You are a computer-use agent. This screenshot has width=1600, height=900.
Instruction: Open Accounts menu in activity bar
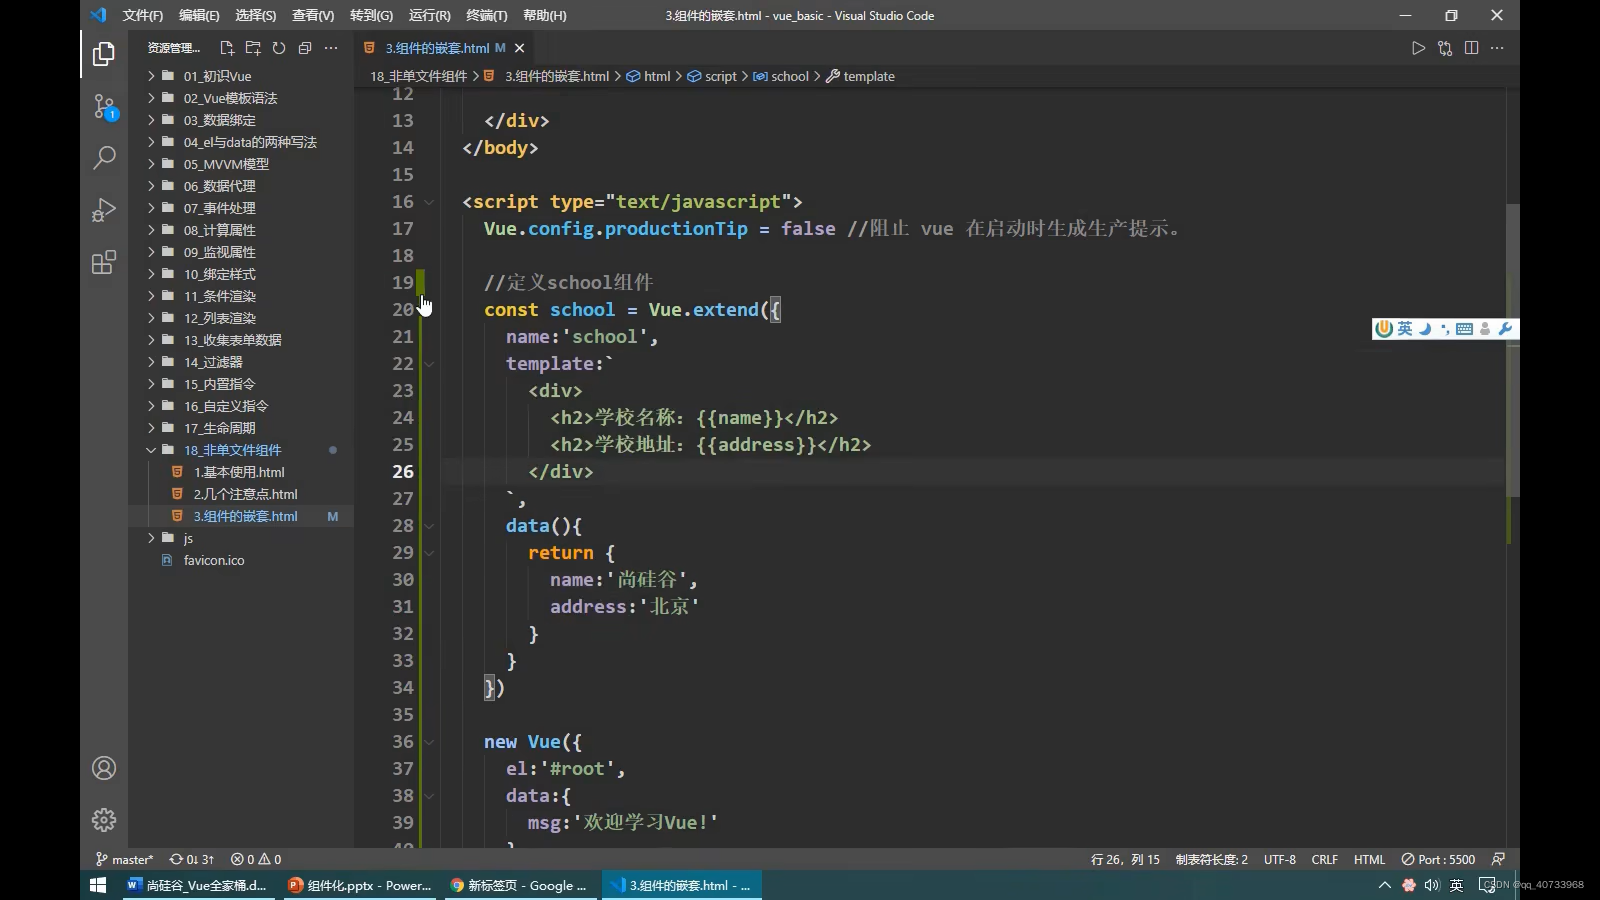click(104, 768)
